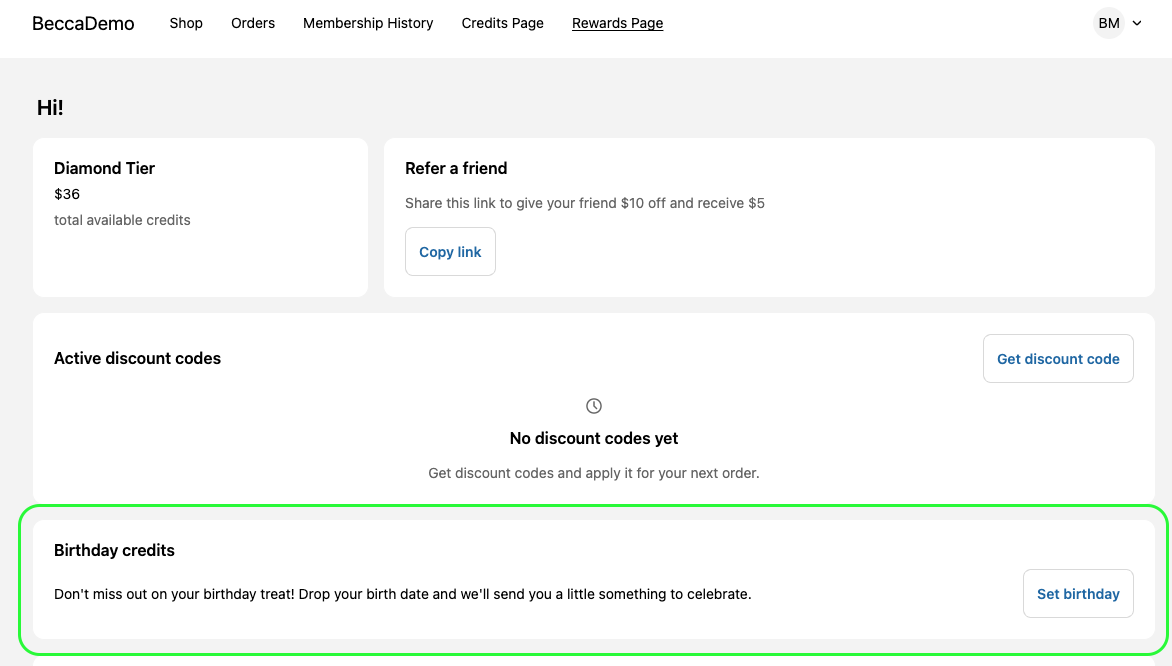Open Membership History in navigation
This screenshot has height=666, width=1172.
tap(368, 23)
